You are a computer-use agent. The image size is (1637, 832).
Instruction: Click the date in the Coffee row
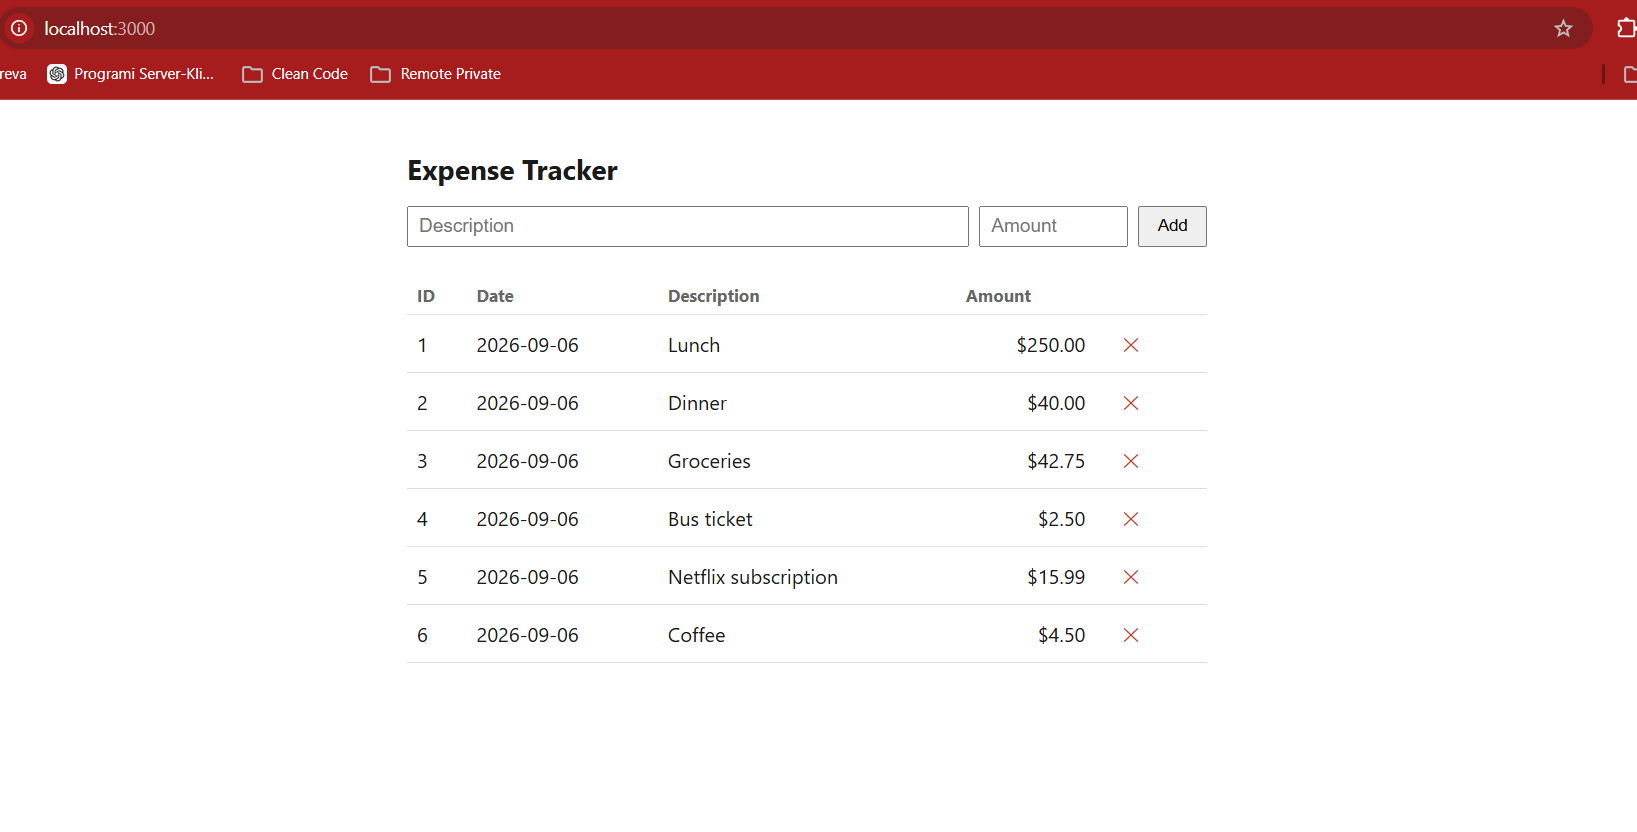click(528, 635)
